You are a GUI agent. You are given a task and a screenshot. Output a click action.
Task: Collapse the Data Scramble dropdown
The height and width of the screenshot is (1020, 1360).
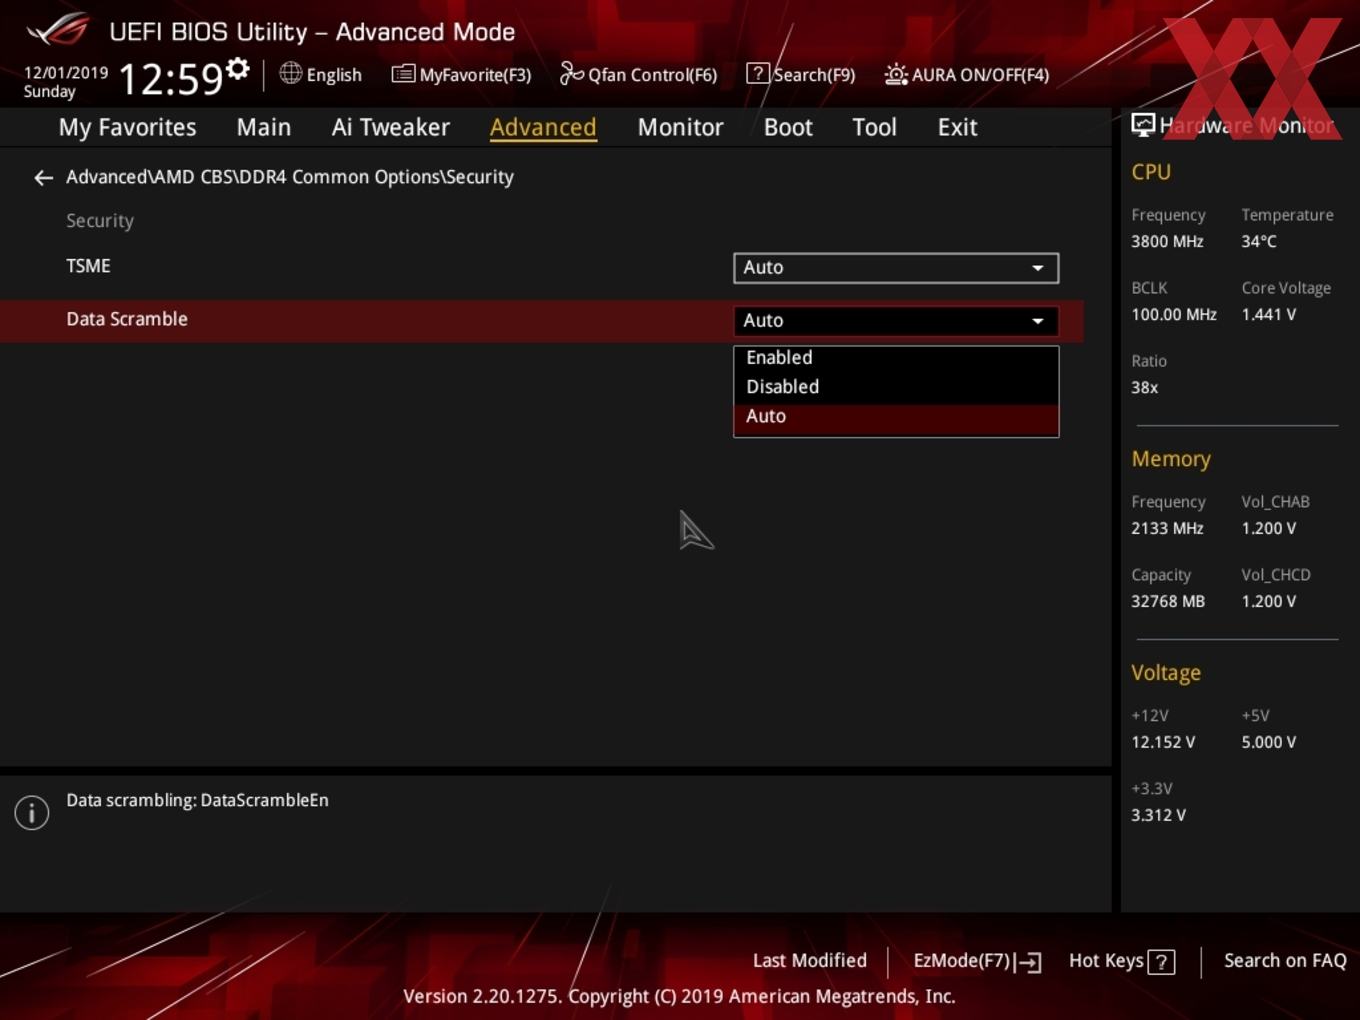point(896,321)
